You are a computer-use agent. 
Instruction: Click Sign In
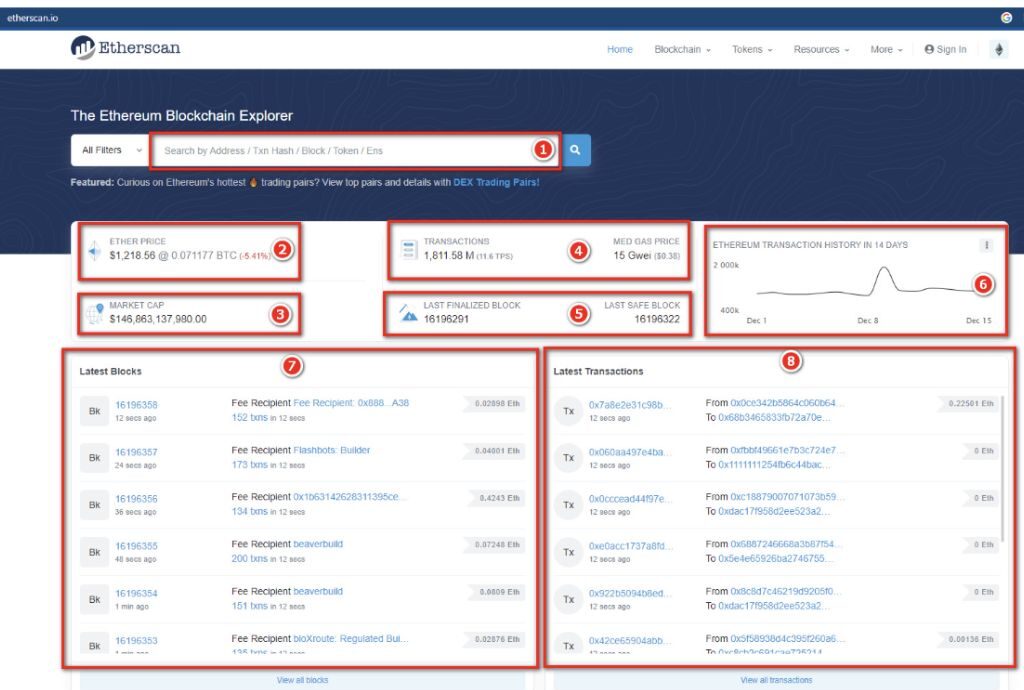coord(945,50)
